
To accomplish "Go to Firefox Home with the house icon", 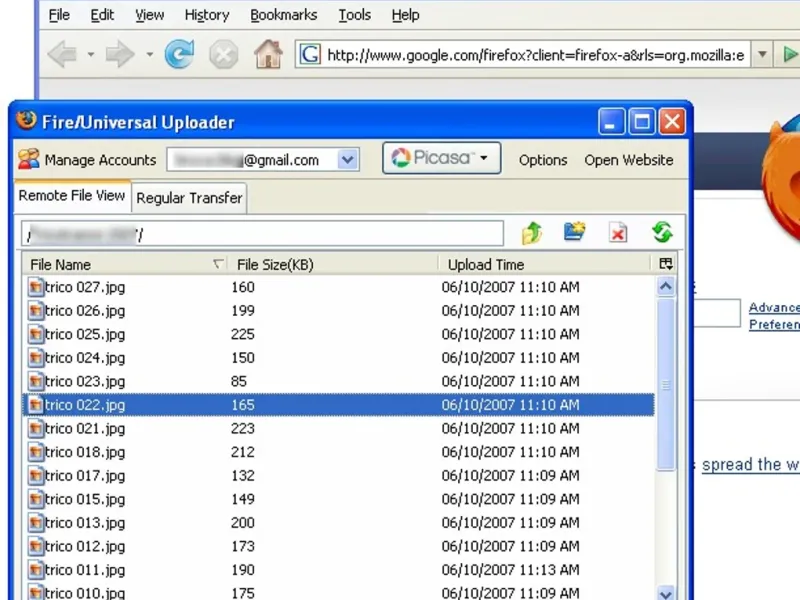I will click(x=268, y=54).
